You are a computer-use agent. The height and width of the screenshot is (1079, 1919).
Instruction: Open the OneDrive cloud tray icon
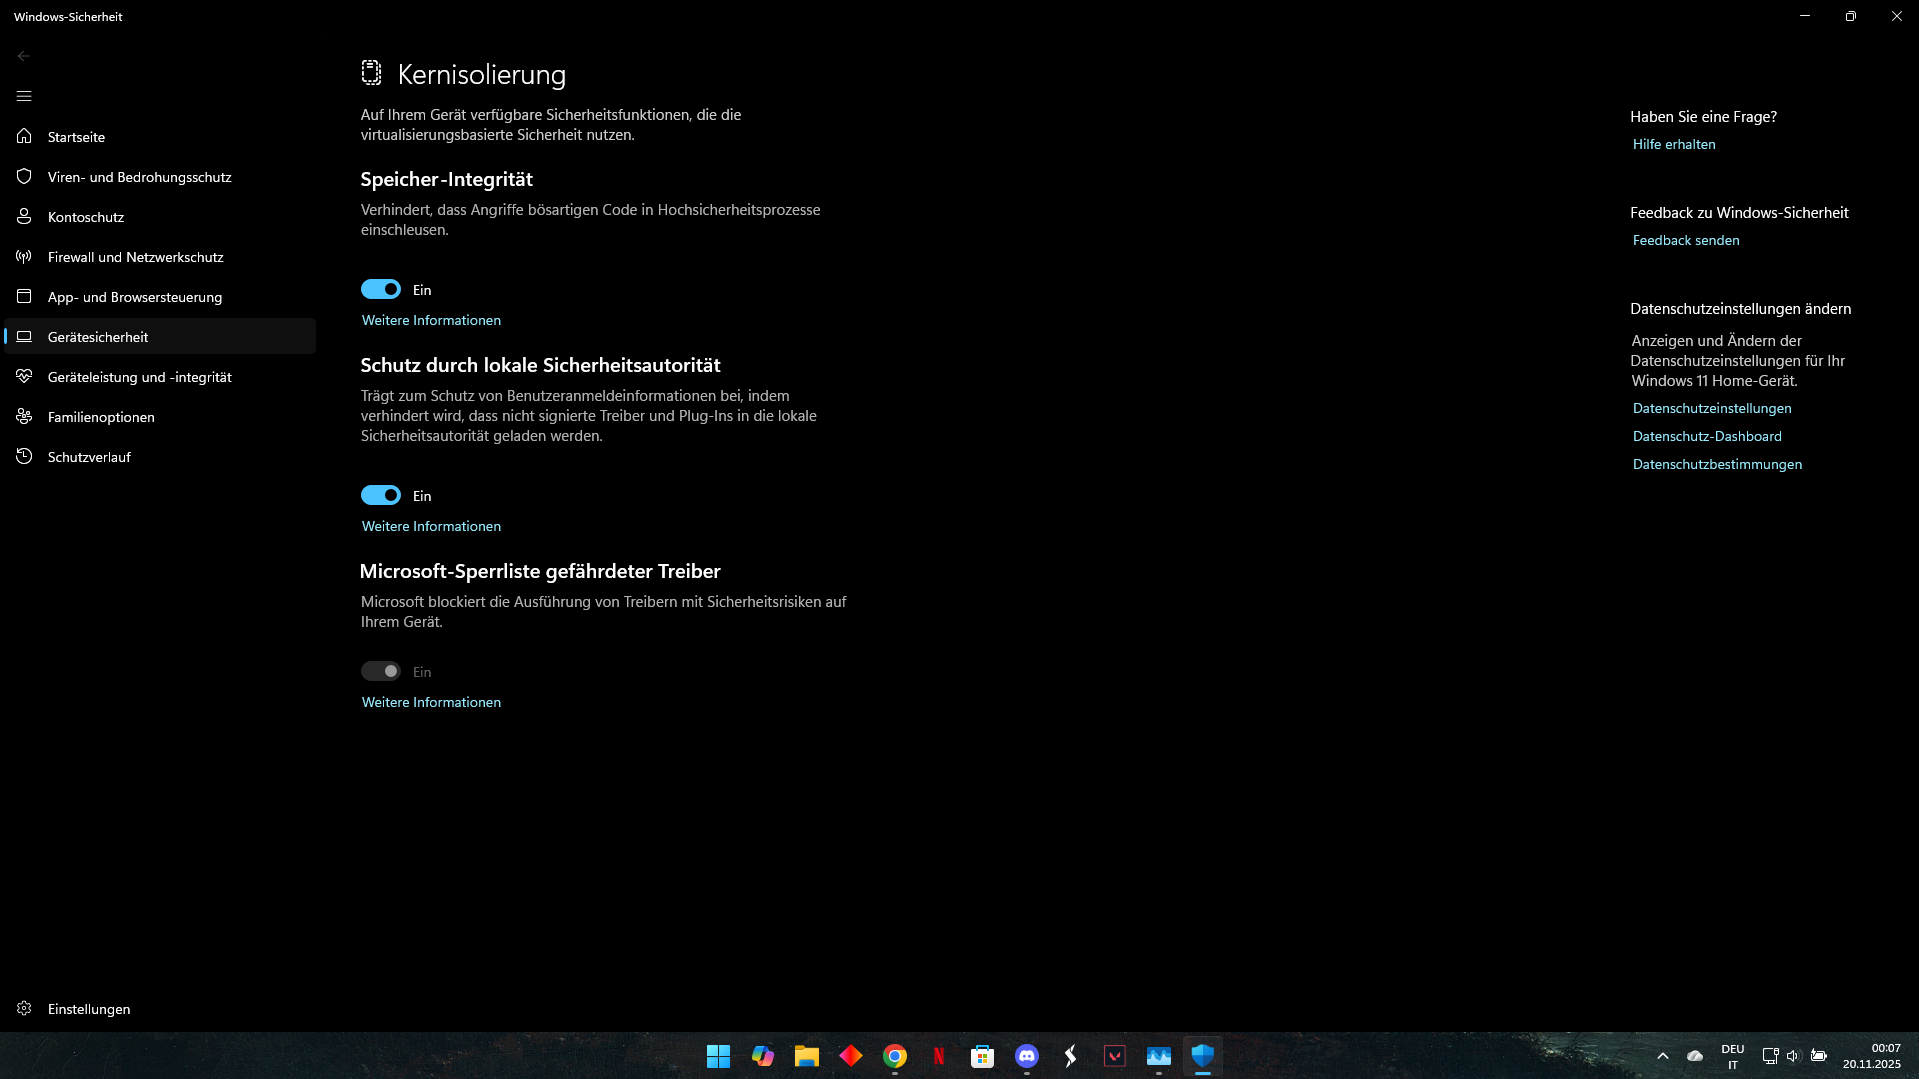pyautogui.click(x=1695, y=1056)
